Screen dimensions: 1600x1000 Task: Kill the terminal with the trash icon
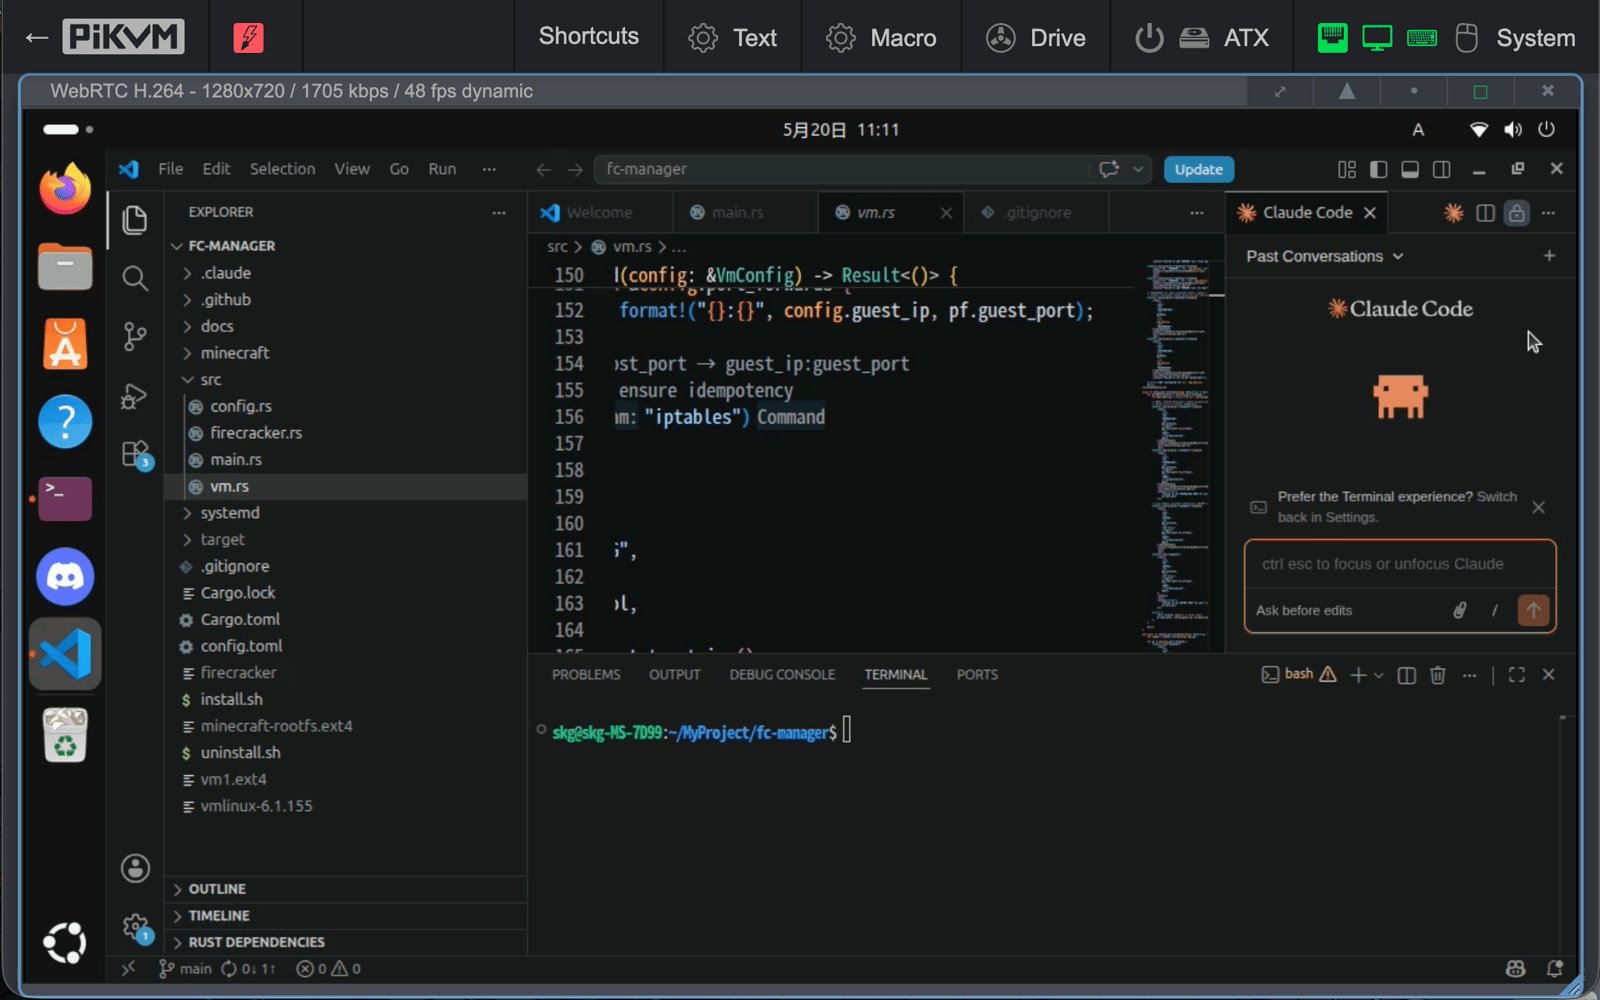(1438, 675)
